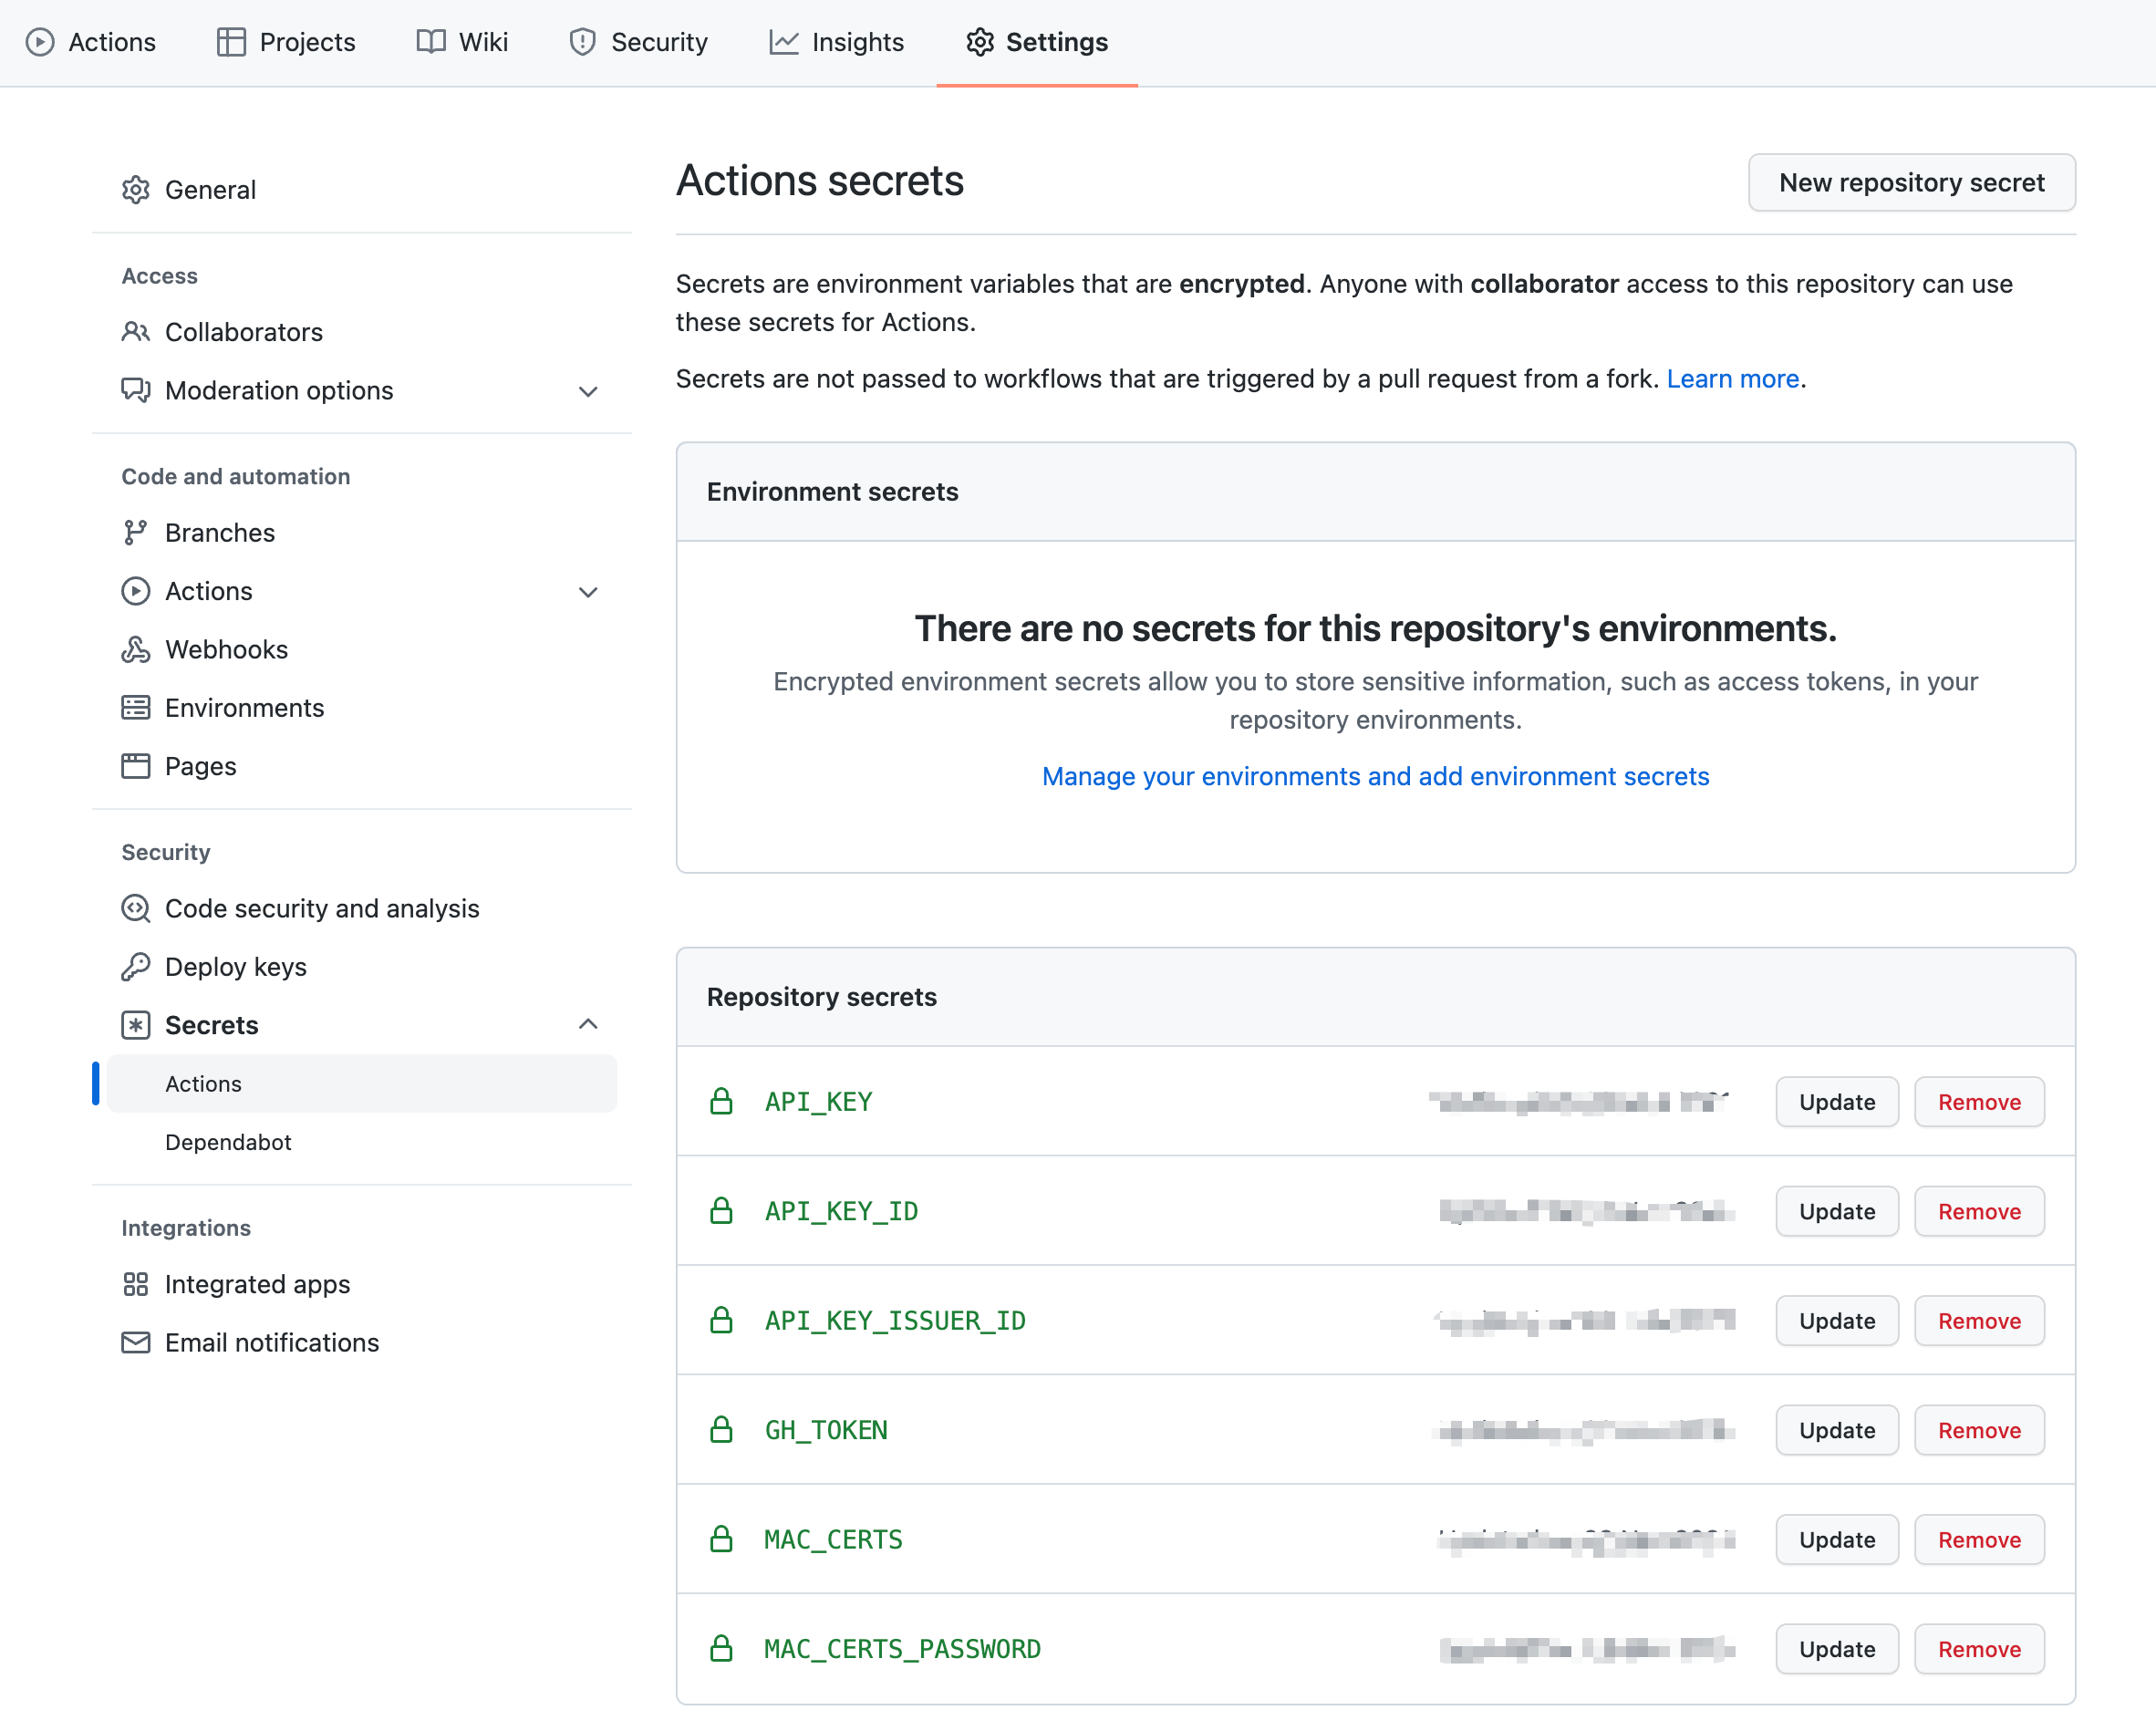Follow the Learn more link
The image size is (2156, 1731).
pos(1732,379)
